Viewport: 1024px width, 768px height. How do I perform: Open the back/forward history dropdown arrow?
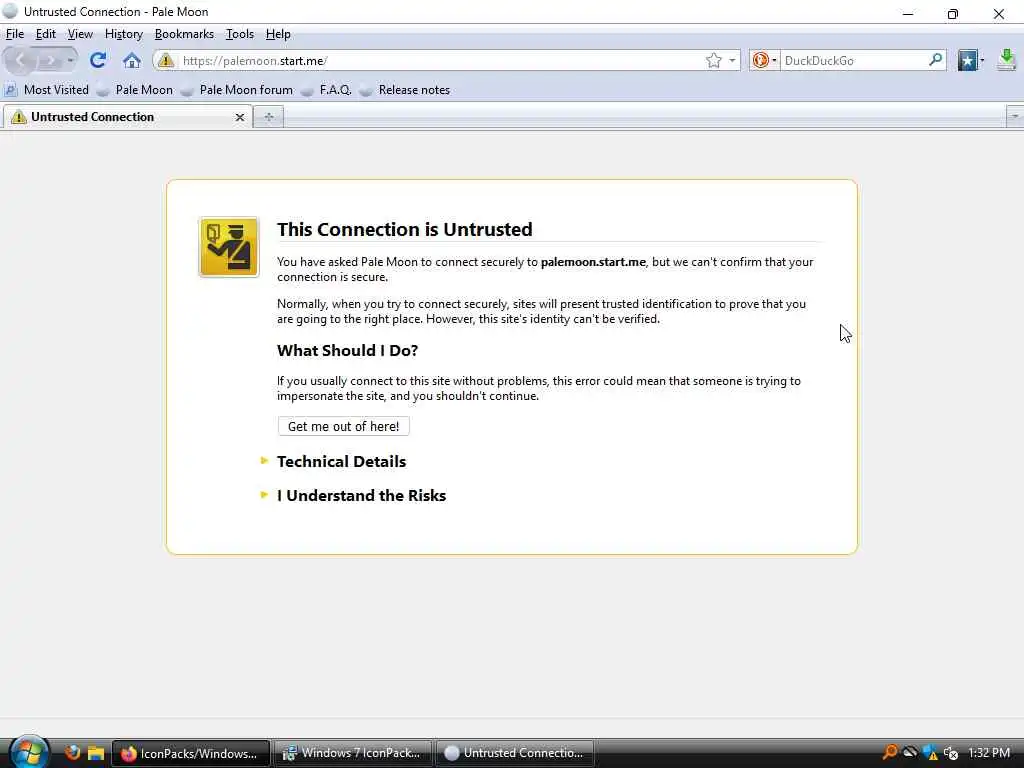coord(70,61)
